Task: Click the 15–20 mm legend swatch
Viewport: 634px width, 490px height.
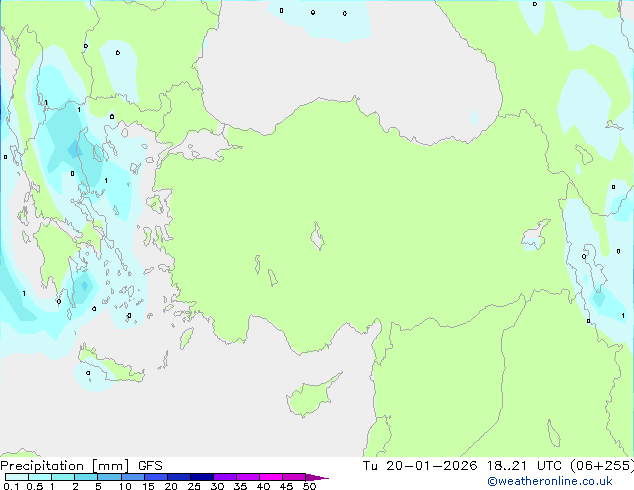Action: 155,477
